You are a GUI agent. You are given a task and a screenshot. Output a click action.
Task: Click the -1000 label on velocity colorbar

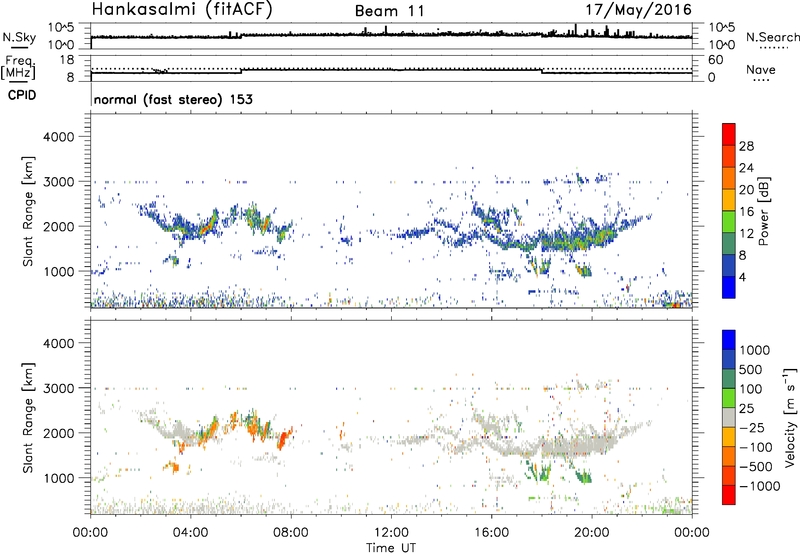coord(759,486)
